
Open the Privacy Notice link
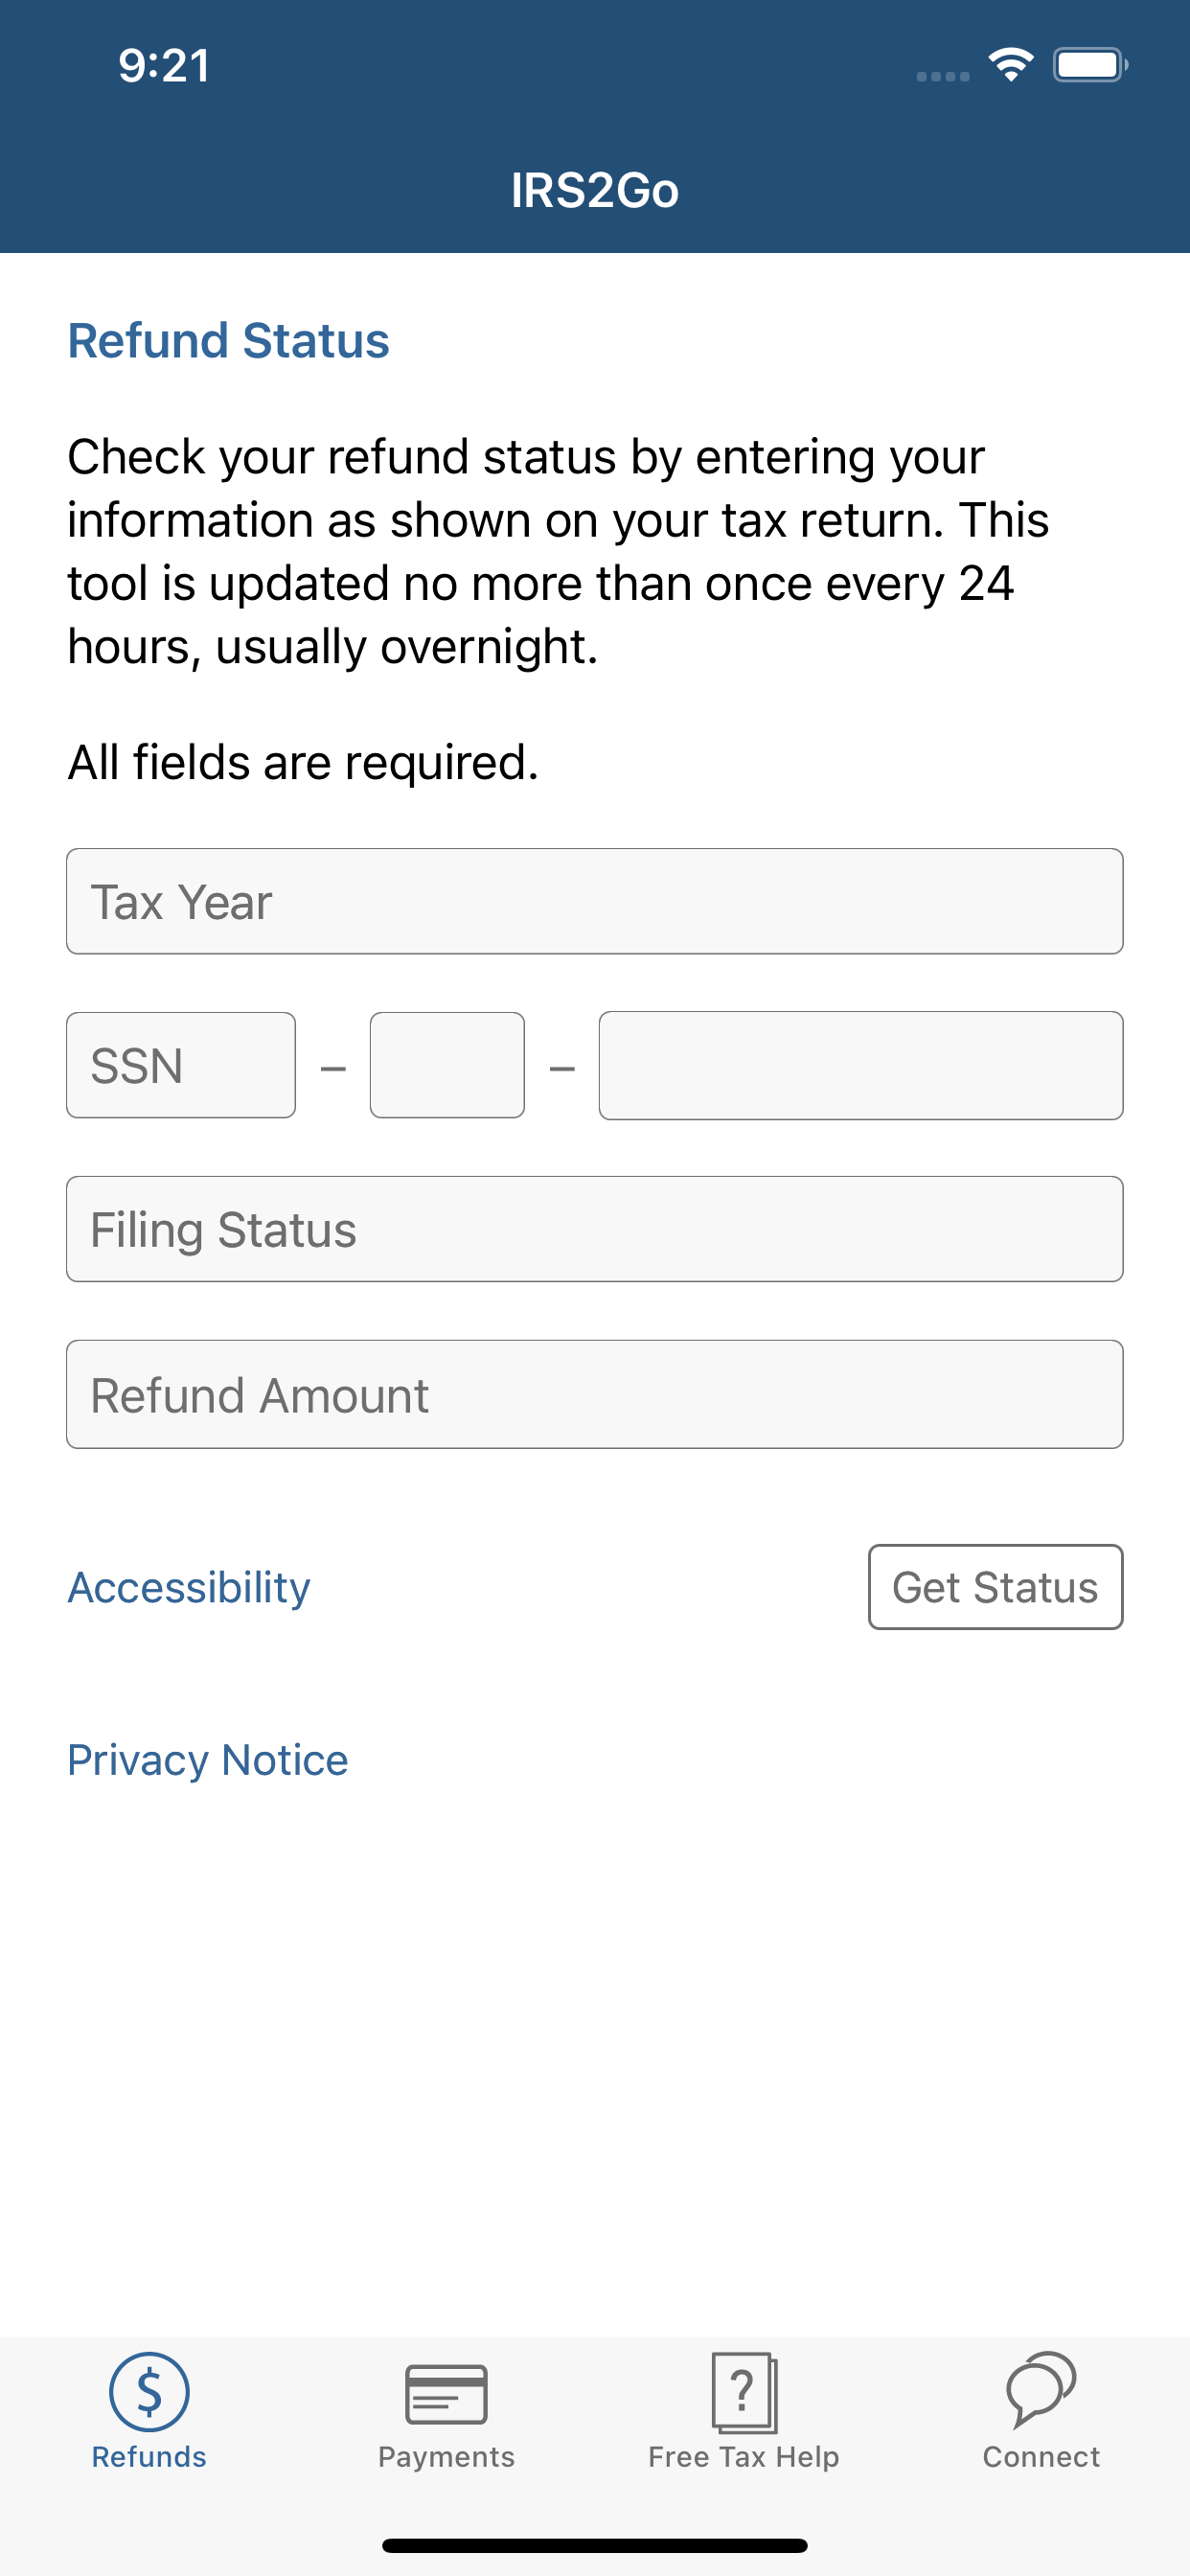[x=208, y=1760]
